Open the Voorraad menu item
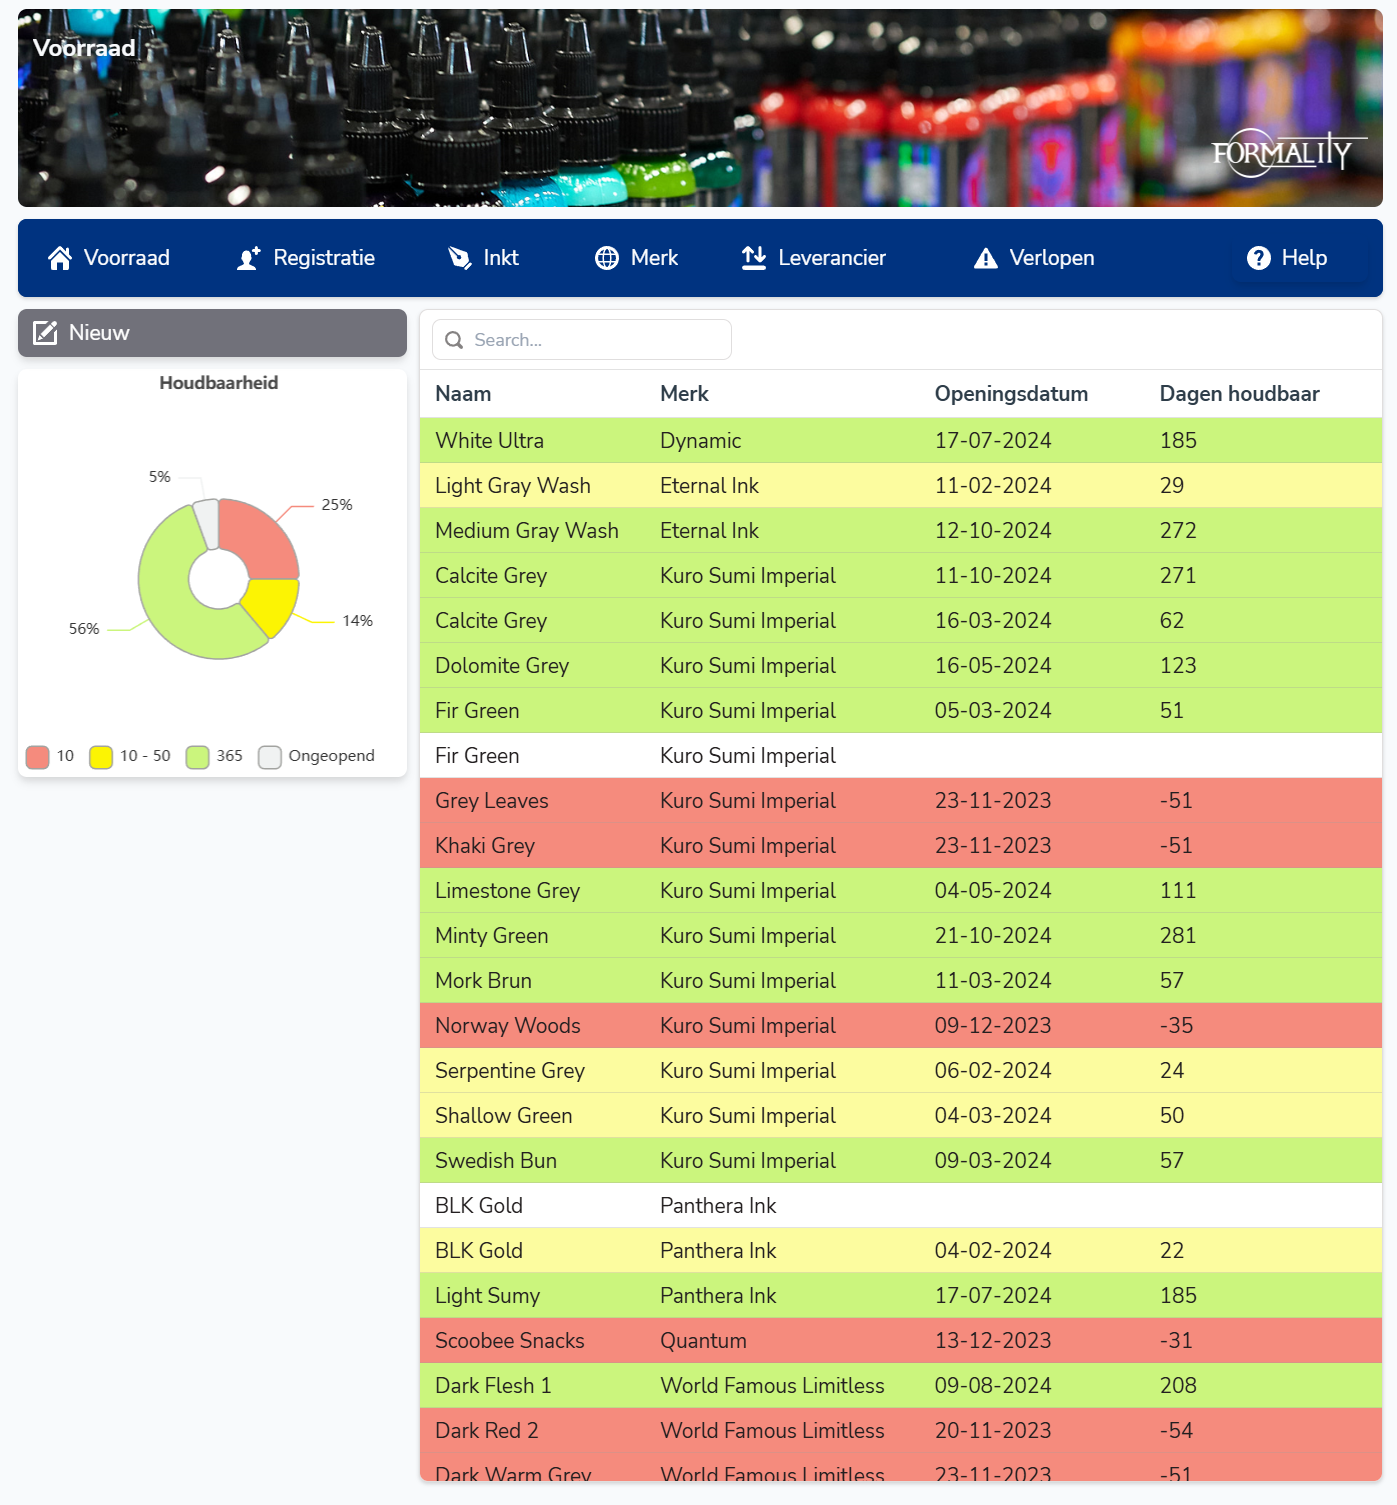The width and height of the screenshot is (1397, 1505). pos(109,258)
